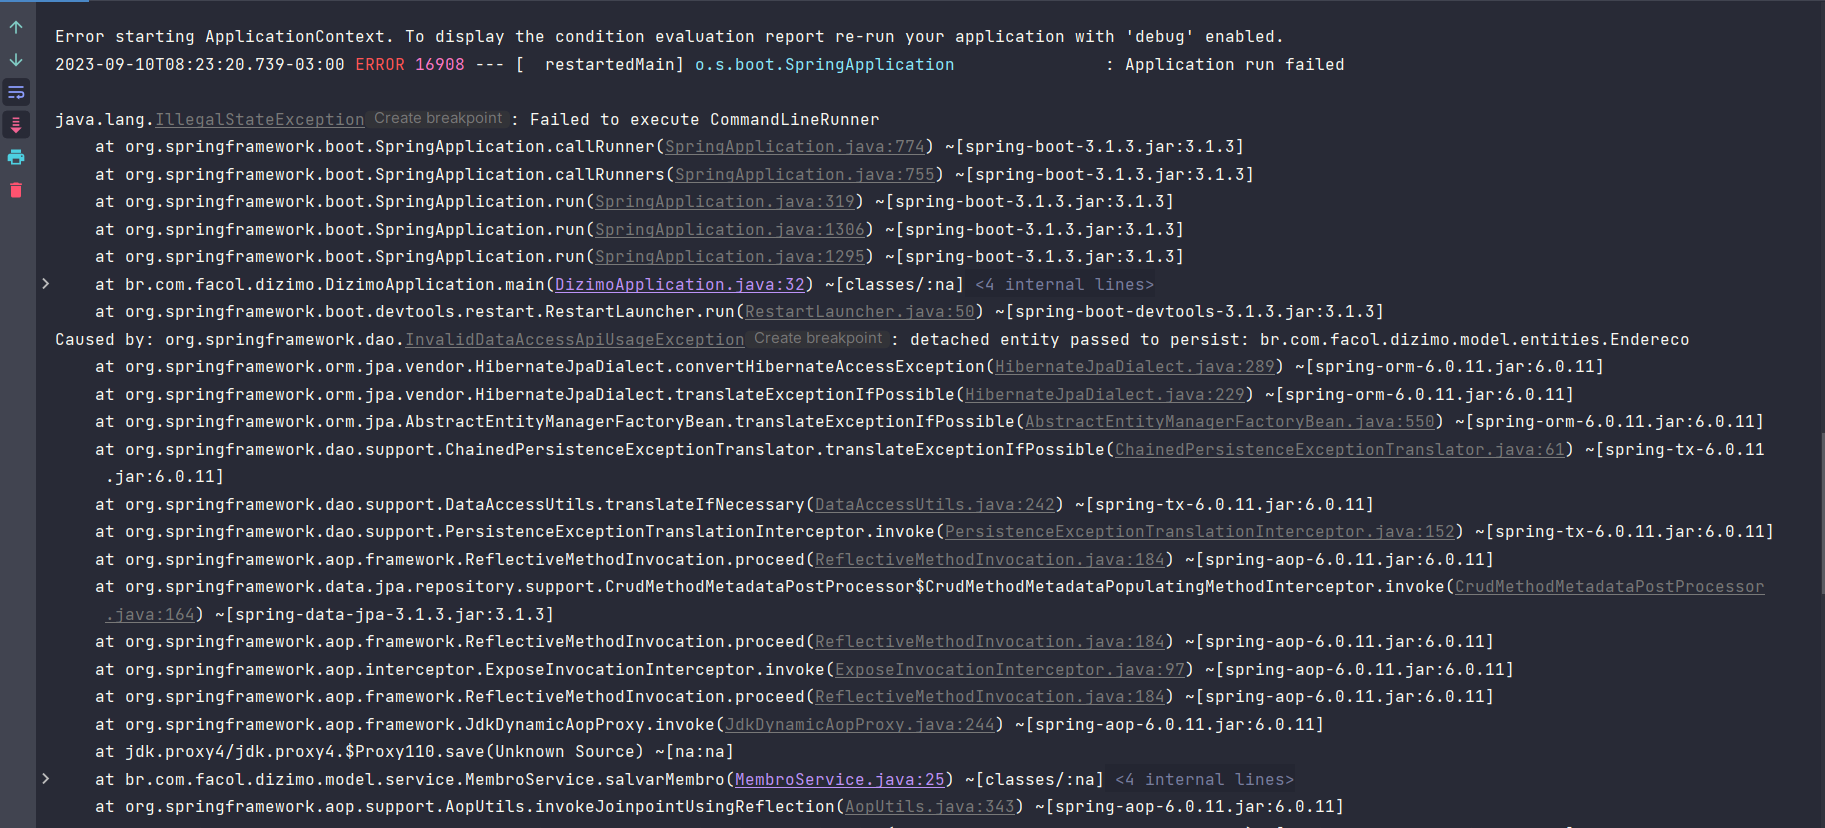Click the 'Error starting ApplicationContext' line

tap(670, 37)
